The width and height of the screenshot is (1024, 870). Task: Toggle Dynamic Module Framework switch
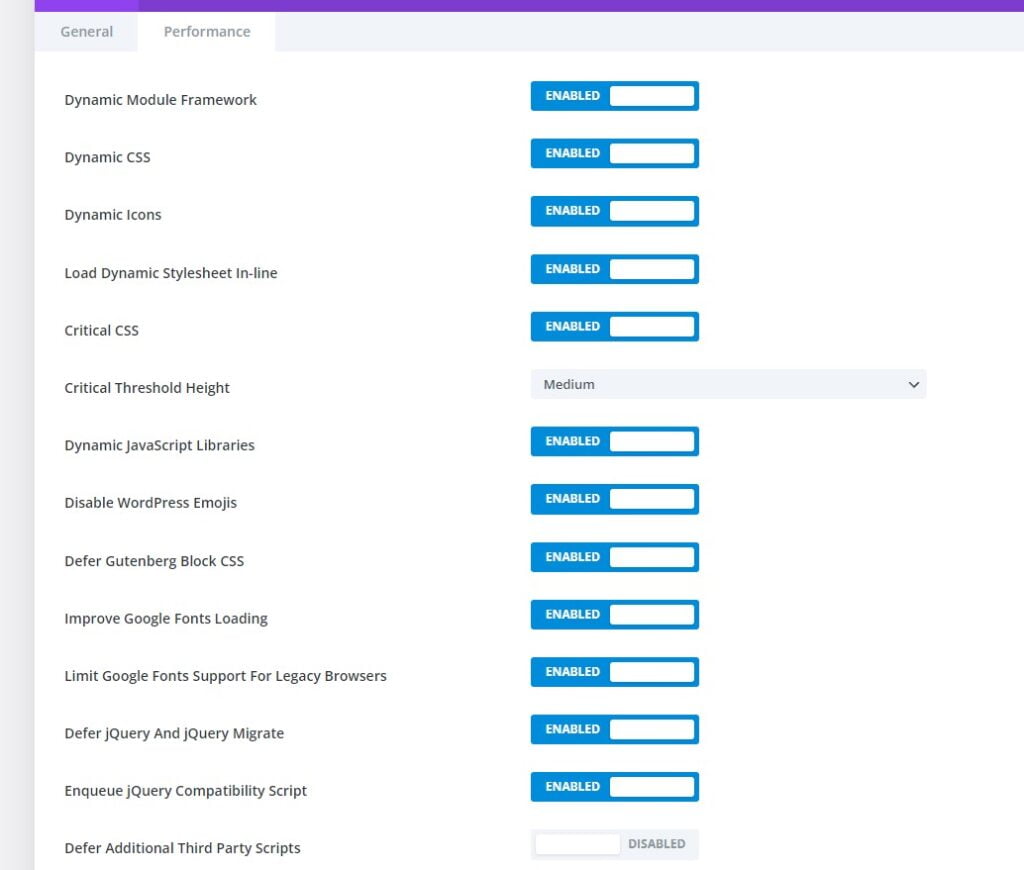click(x=615, y=96)
